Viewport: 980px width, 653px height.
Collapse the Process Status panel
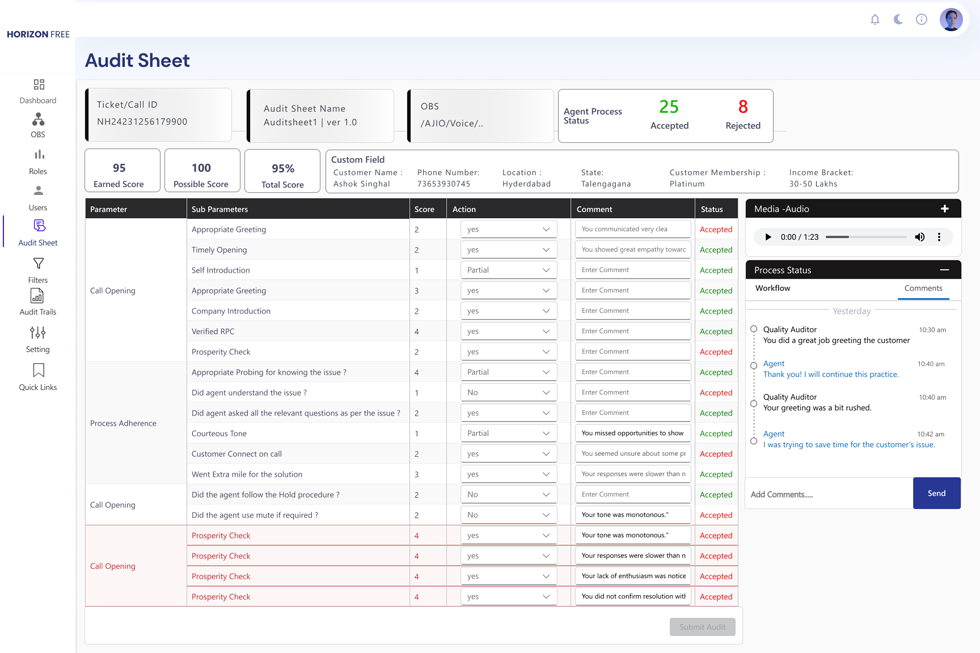pos(944,270)
